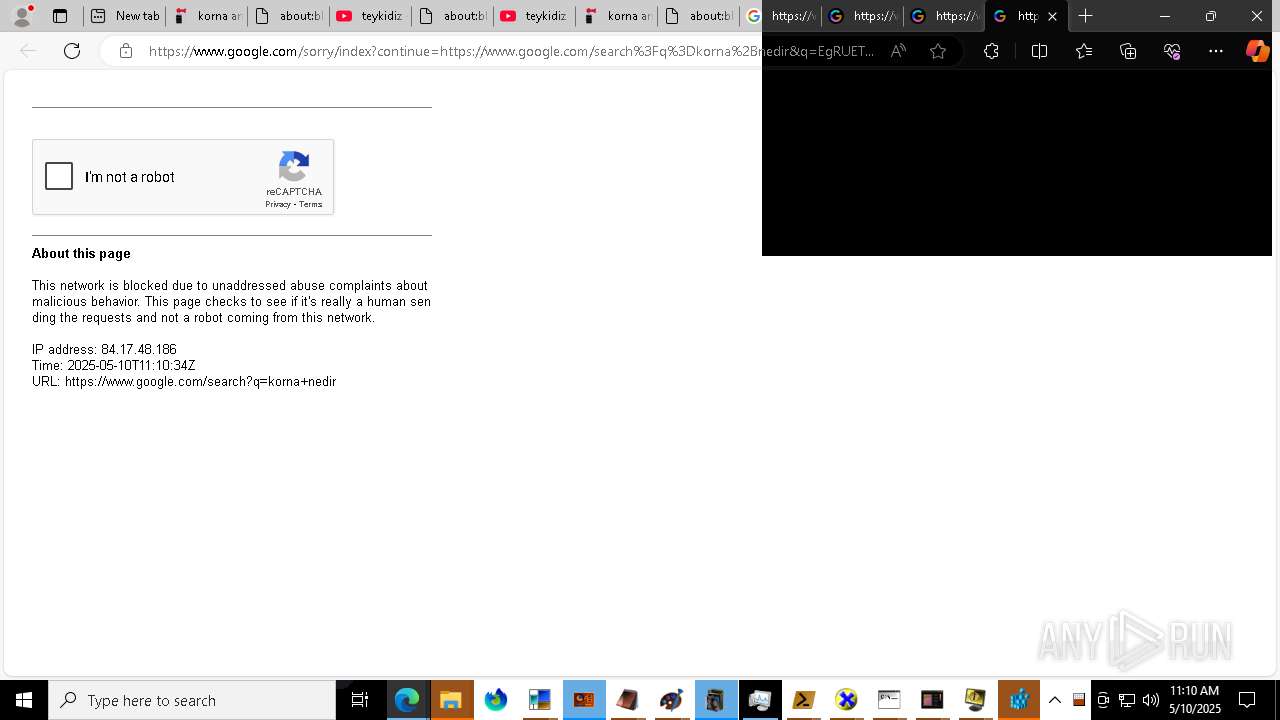1280x720 pixels.
Task: Open the clock and date flyout
Action: coord(1194,700)
